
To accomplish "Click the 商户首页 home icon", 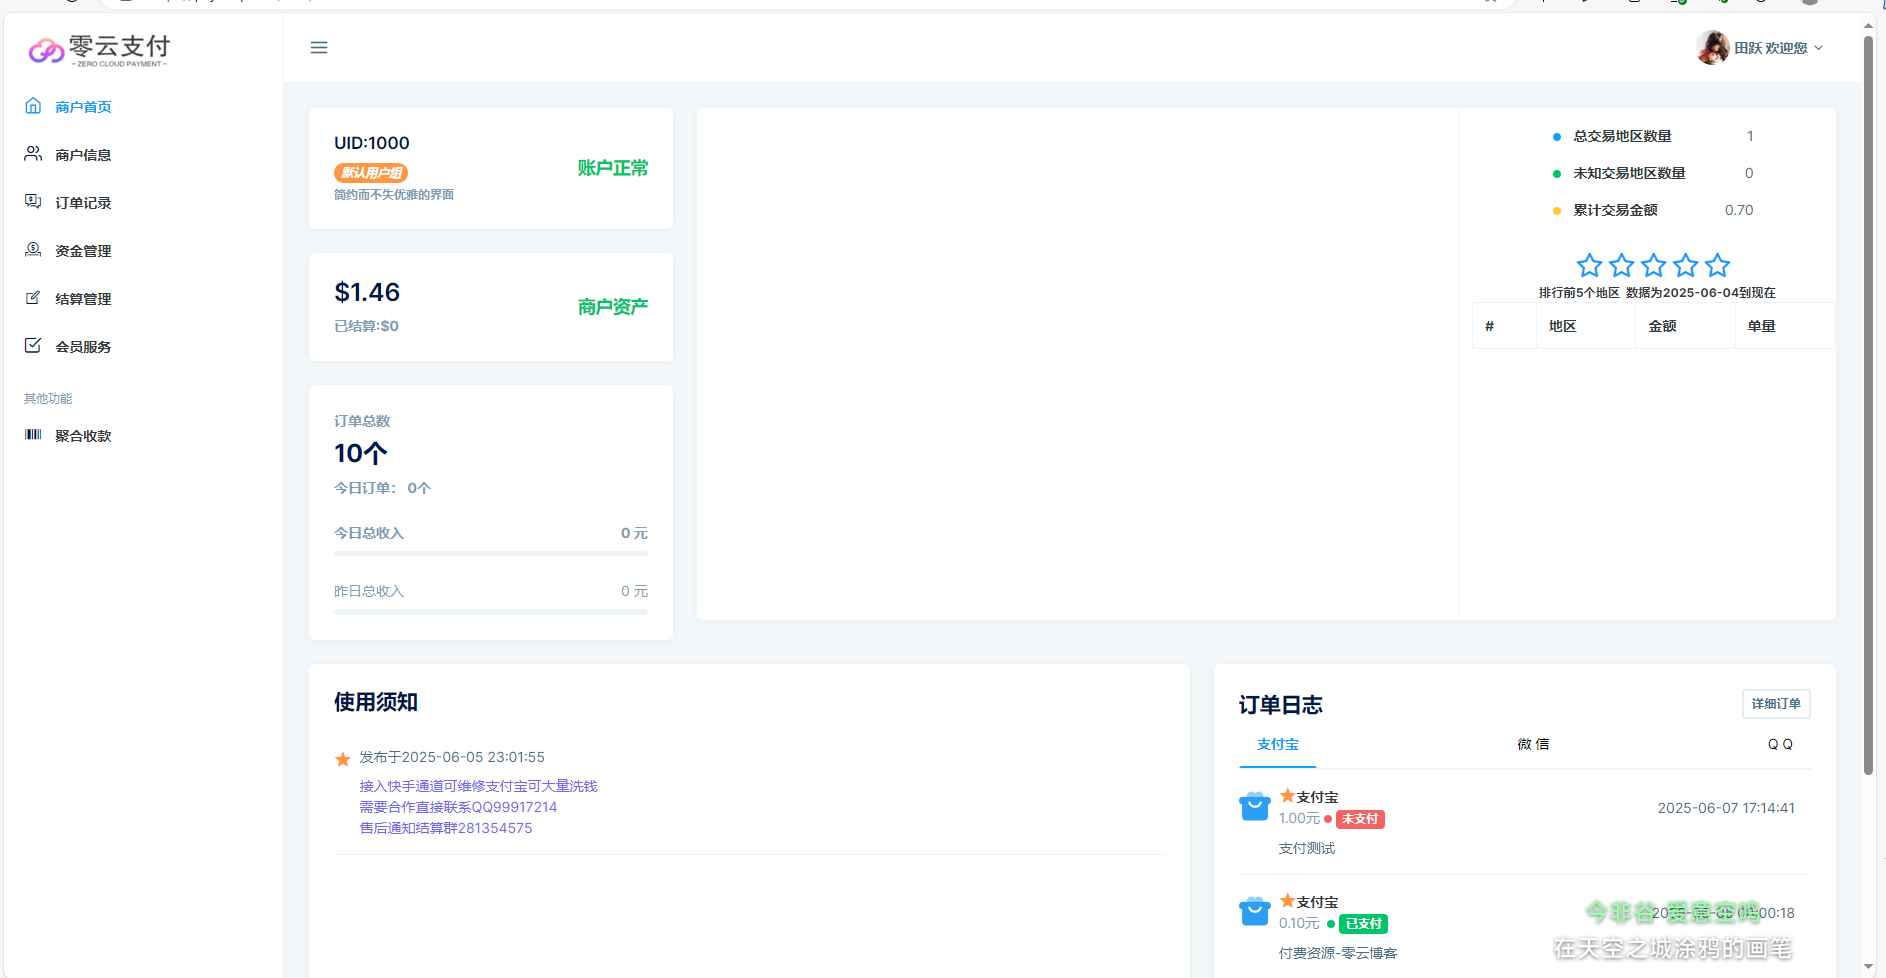I will (x=33, y=106).
